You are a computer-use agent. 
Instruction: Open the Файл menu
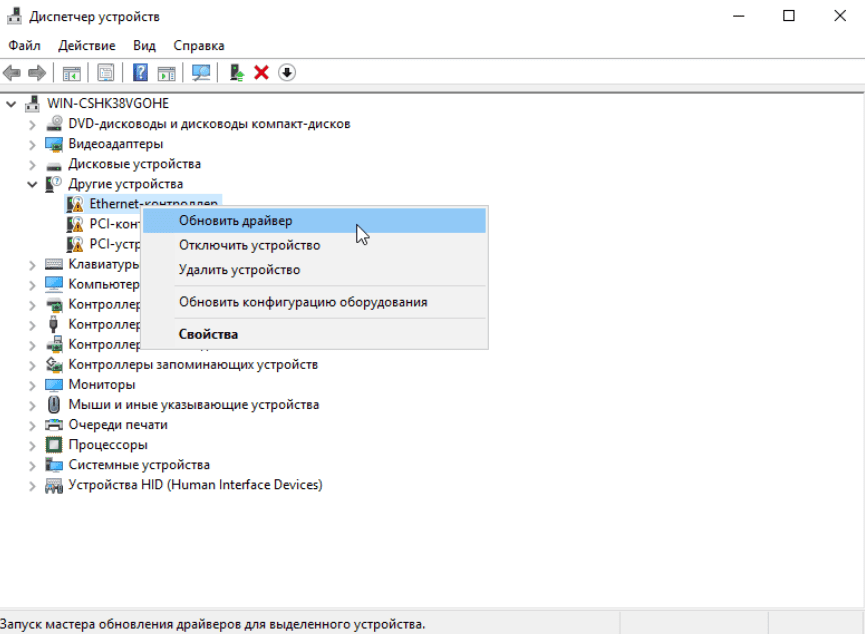point(24,45)
